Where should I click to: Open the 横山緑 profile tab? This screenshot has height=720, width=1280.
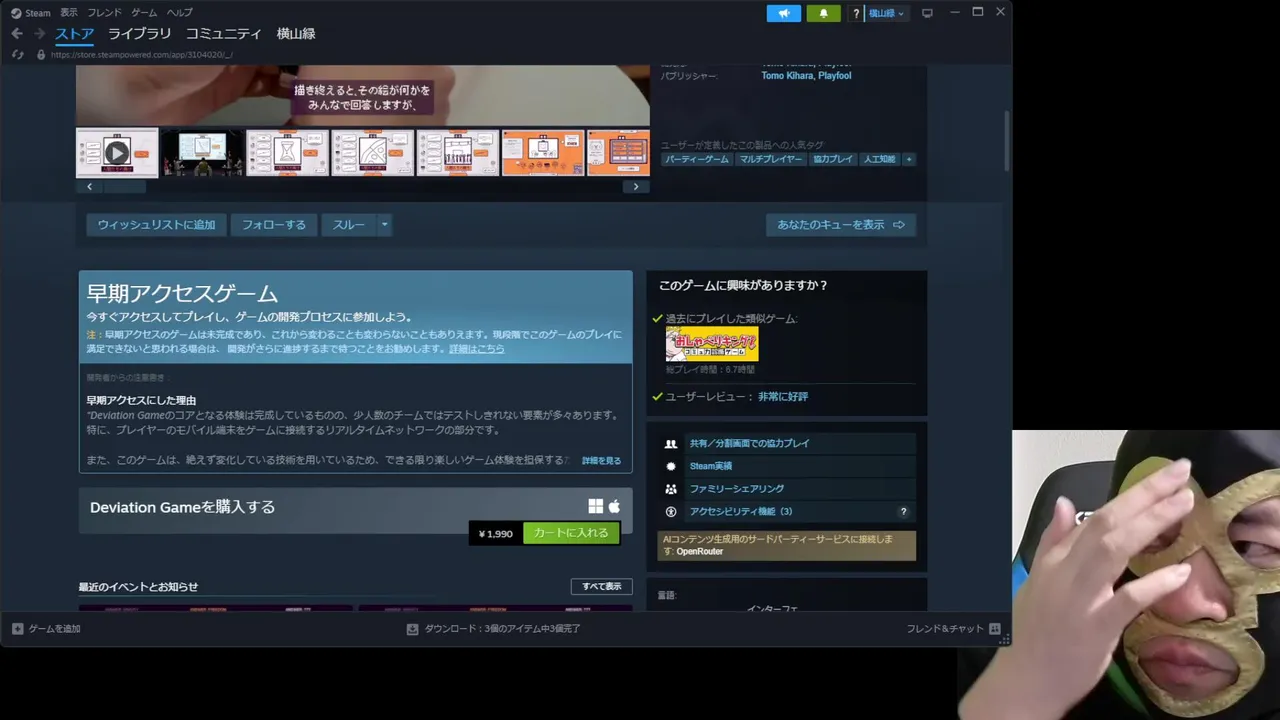(296, 34)
